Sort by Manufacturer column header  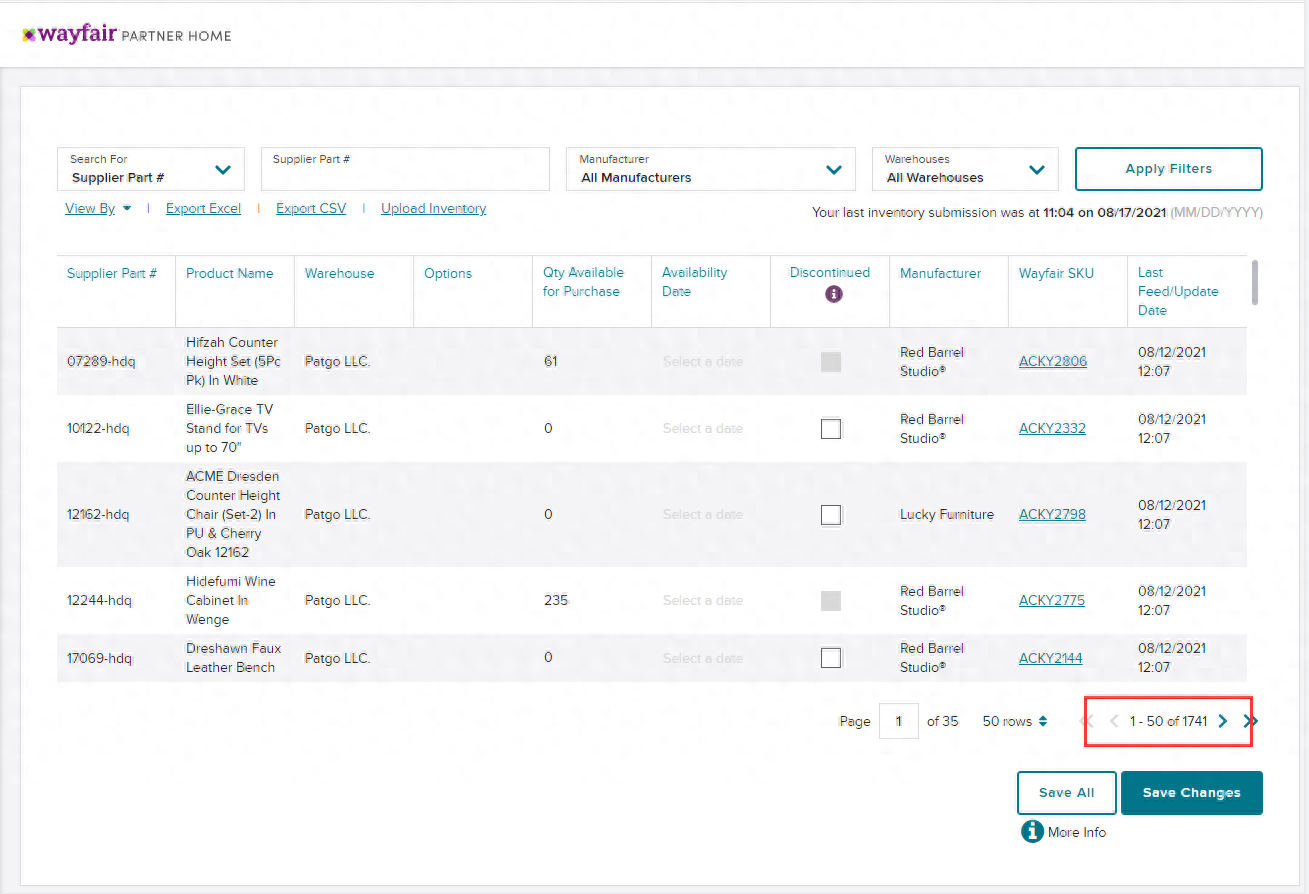pyautogui.click(x=940, y=273)
